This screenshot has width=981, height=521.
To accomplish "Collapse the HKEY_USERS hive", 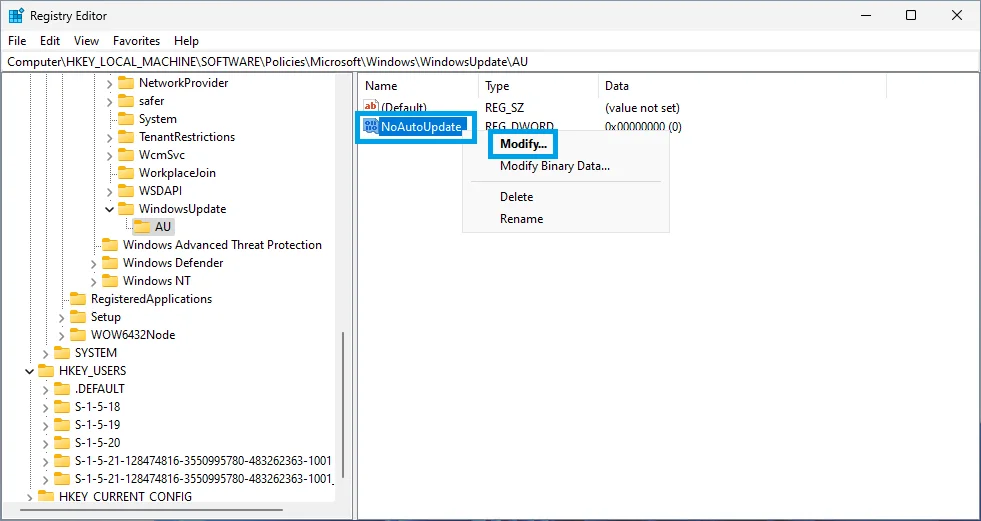I will tap(29, 371).
